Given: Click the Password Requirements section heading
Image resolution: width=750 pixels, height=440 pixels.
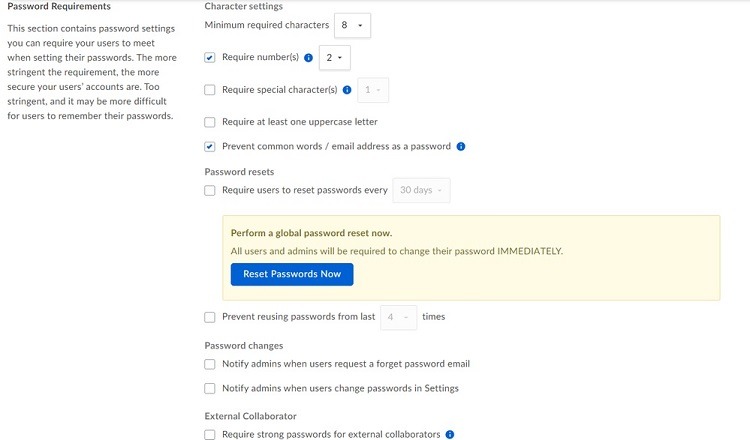Looking at the screenshot, I should 59,6.
